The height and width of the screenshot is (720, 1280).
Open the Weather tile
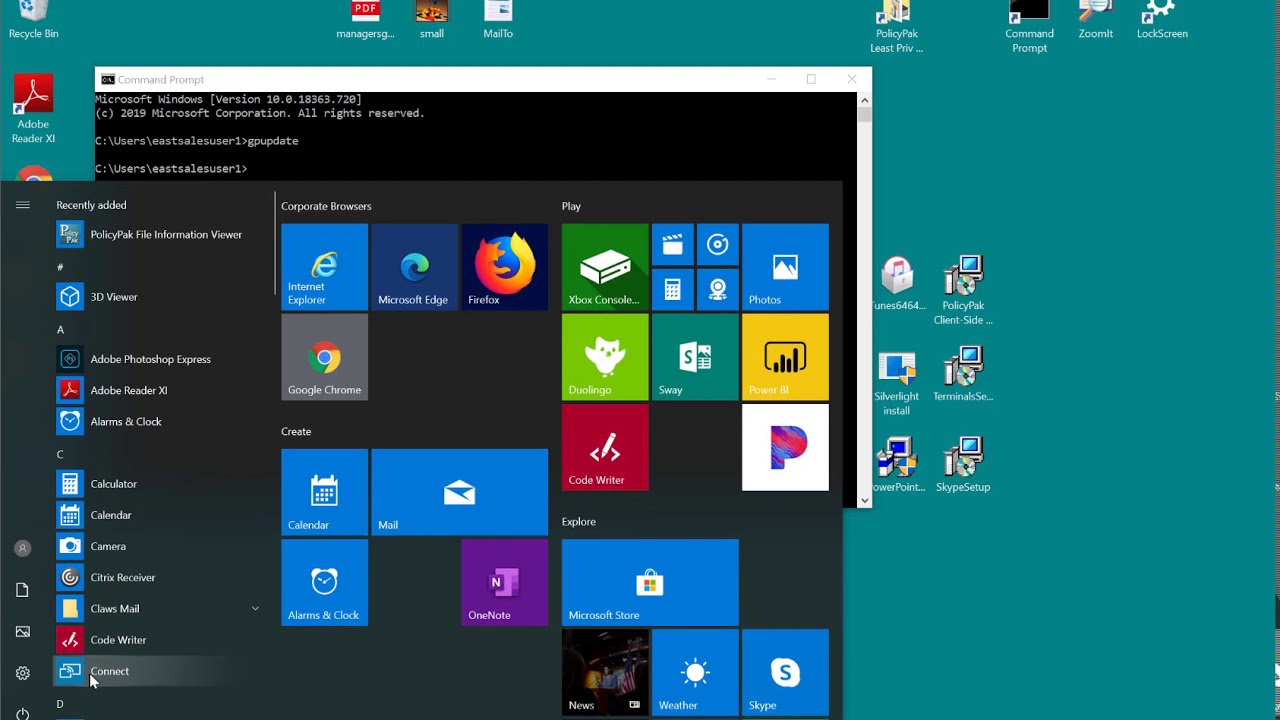click(695, 672)
